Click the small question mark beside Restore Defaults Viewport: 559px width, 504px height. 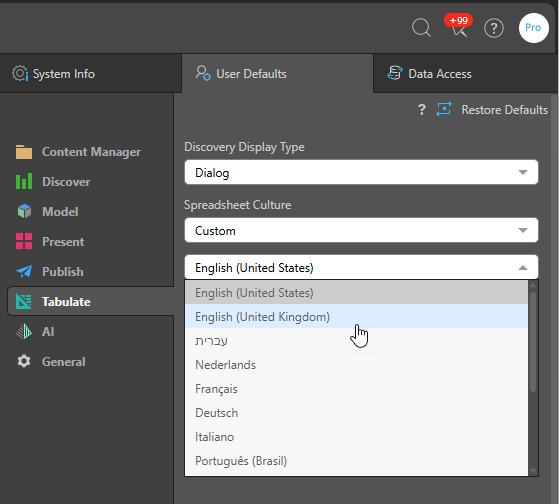pos(422,109)
